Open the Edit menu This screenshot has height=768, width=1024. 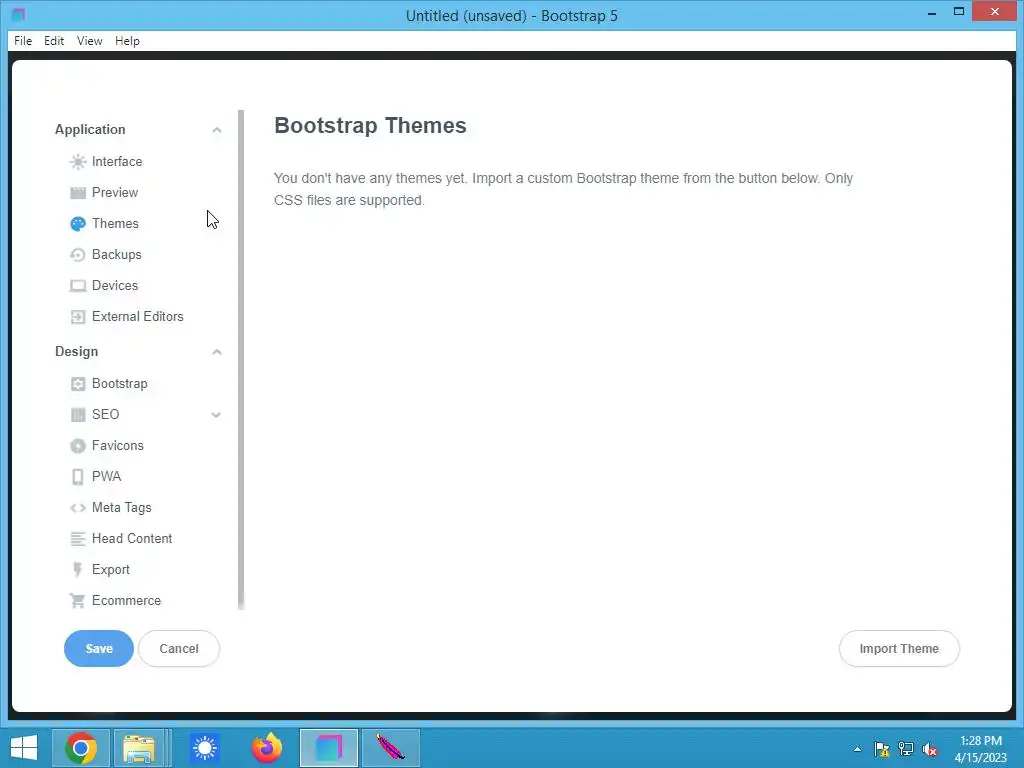pyautogui.click(x=54, y=40)
